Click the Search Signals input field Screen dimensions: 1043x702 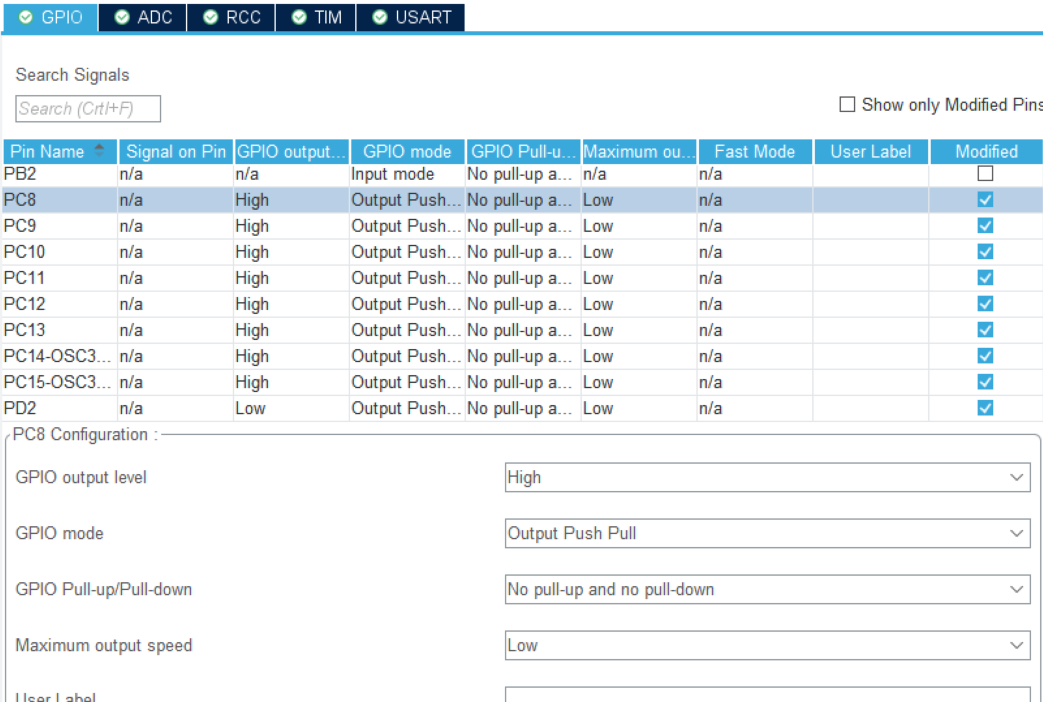[x=88, y=109]
